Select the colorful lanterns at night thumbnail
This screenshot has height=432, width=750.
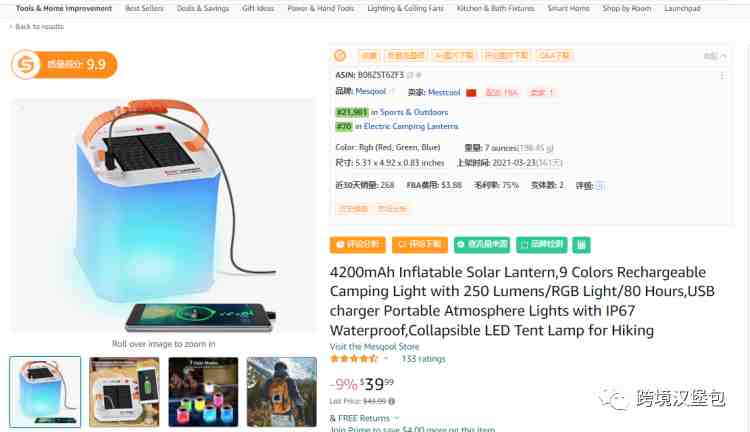tap(203, 392)
